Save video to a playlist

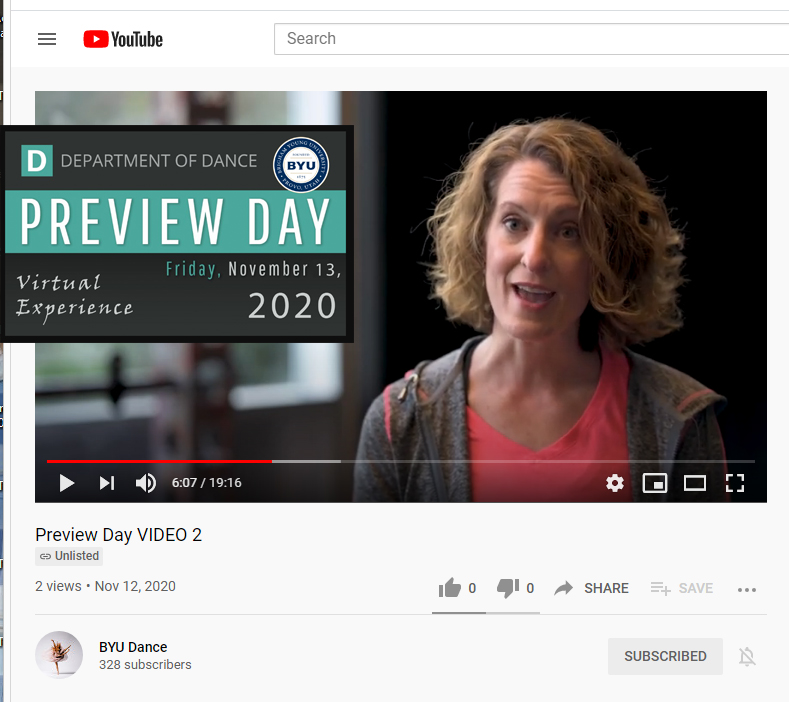[x=682, y=588]
